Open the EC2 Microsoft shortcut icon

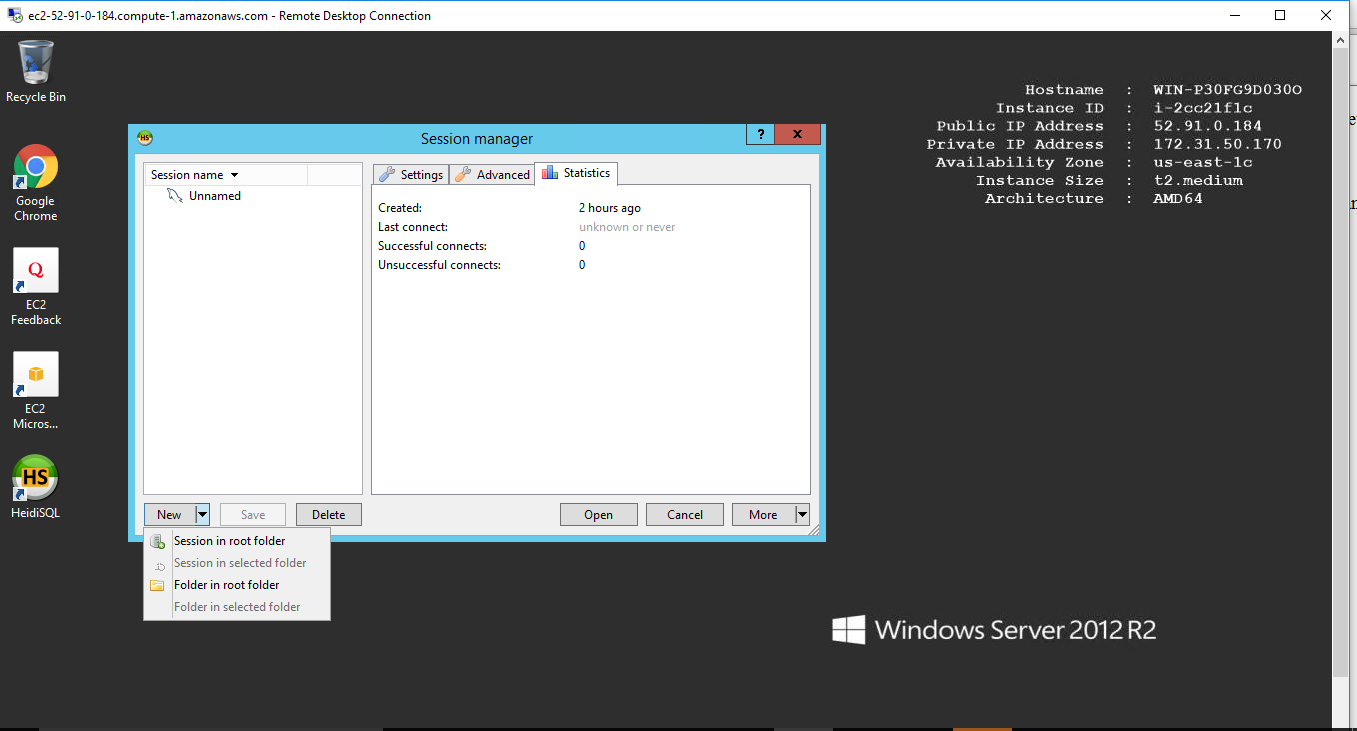(x=36, y=375)
